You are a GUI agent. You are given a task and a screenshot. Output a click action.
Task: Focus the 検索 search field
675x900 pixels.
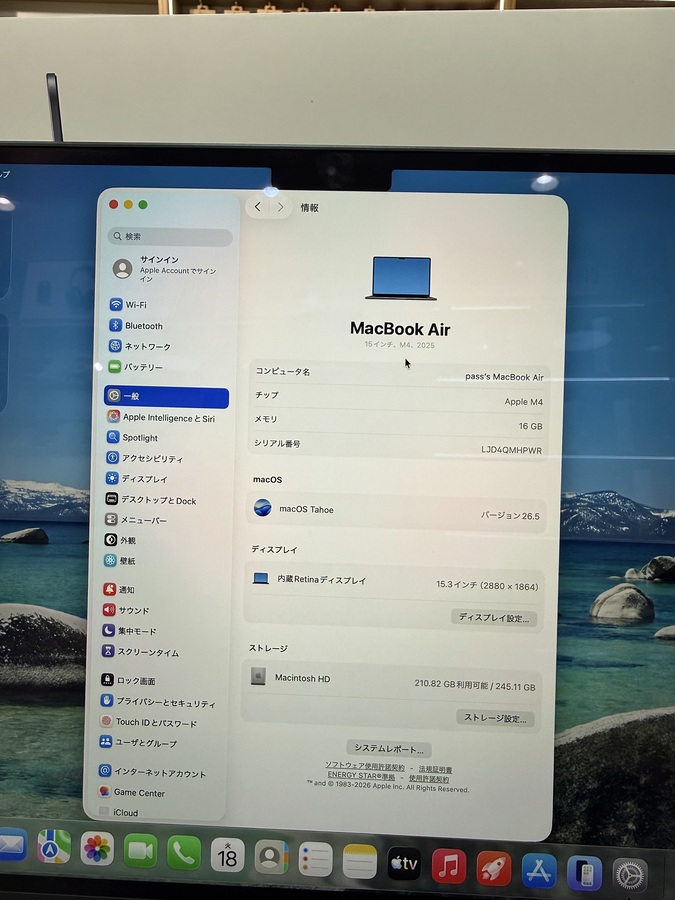(170, 236)
